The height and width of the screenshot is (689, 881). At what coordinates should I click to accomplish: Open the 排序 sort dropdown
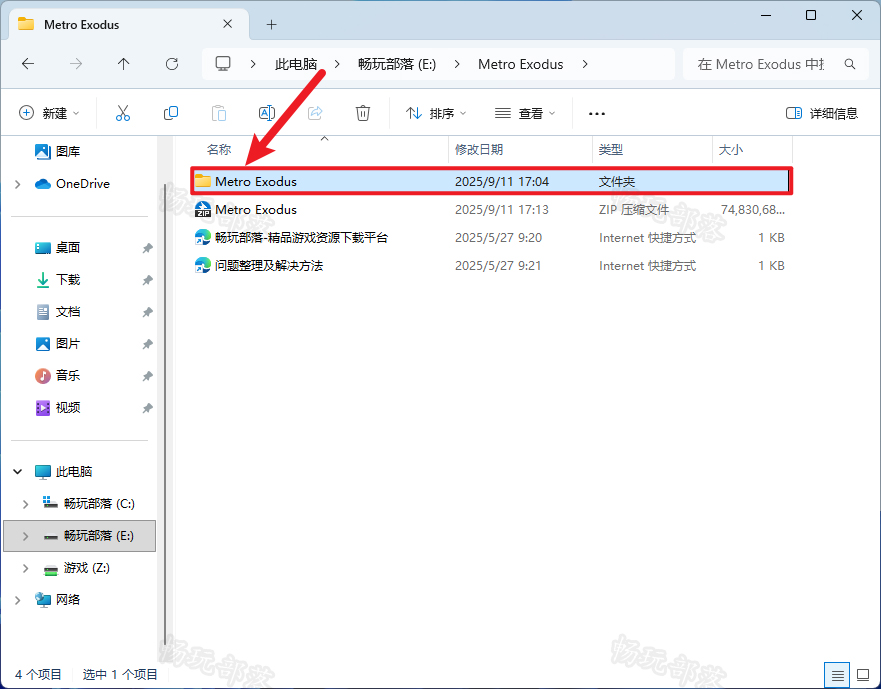click(436, 113)
